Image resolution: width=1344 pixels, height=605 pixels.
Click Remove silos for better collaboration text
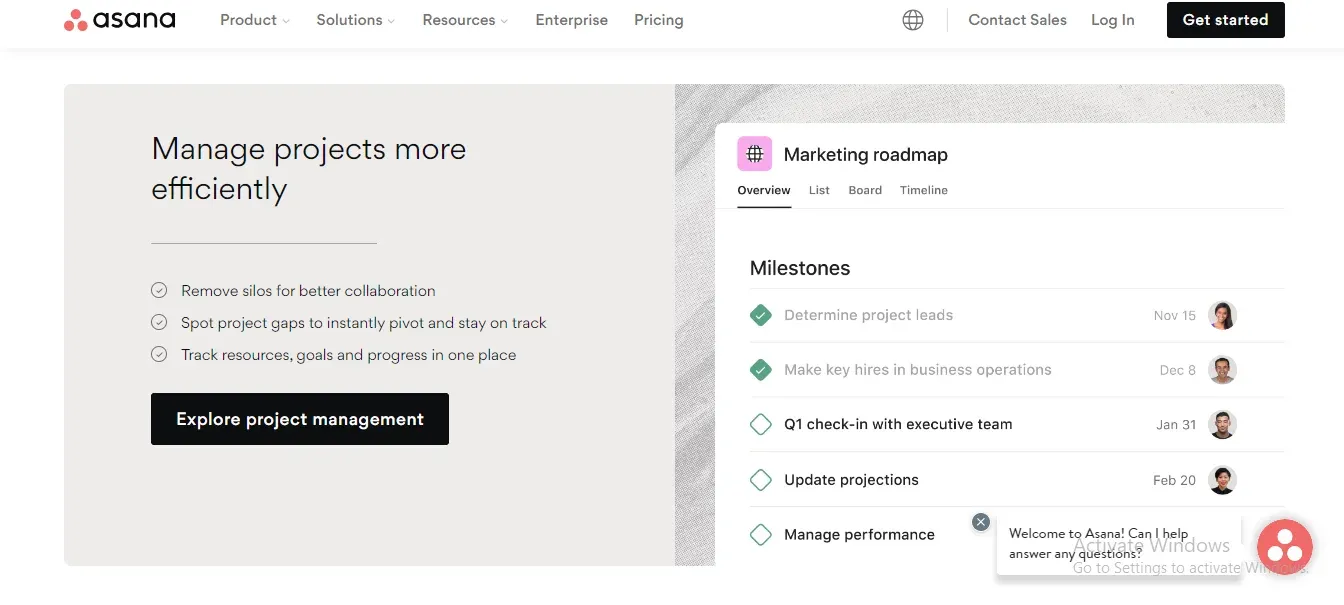[x=308, y=291]
